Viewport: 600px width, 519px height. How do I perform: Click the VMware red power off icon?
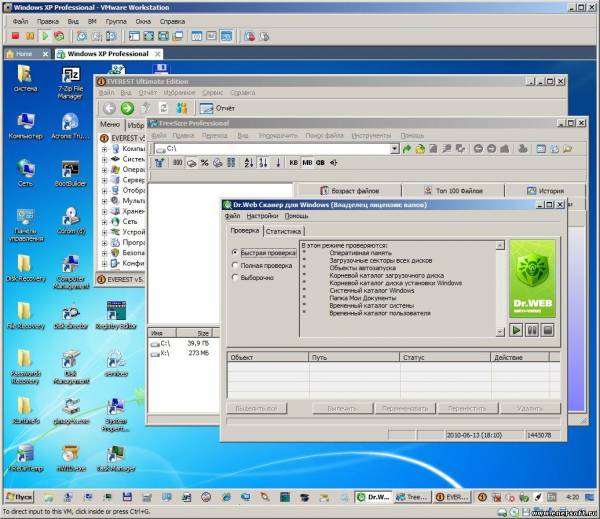pyautogui.click(x=15, y=36)
